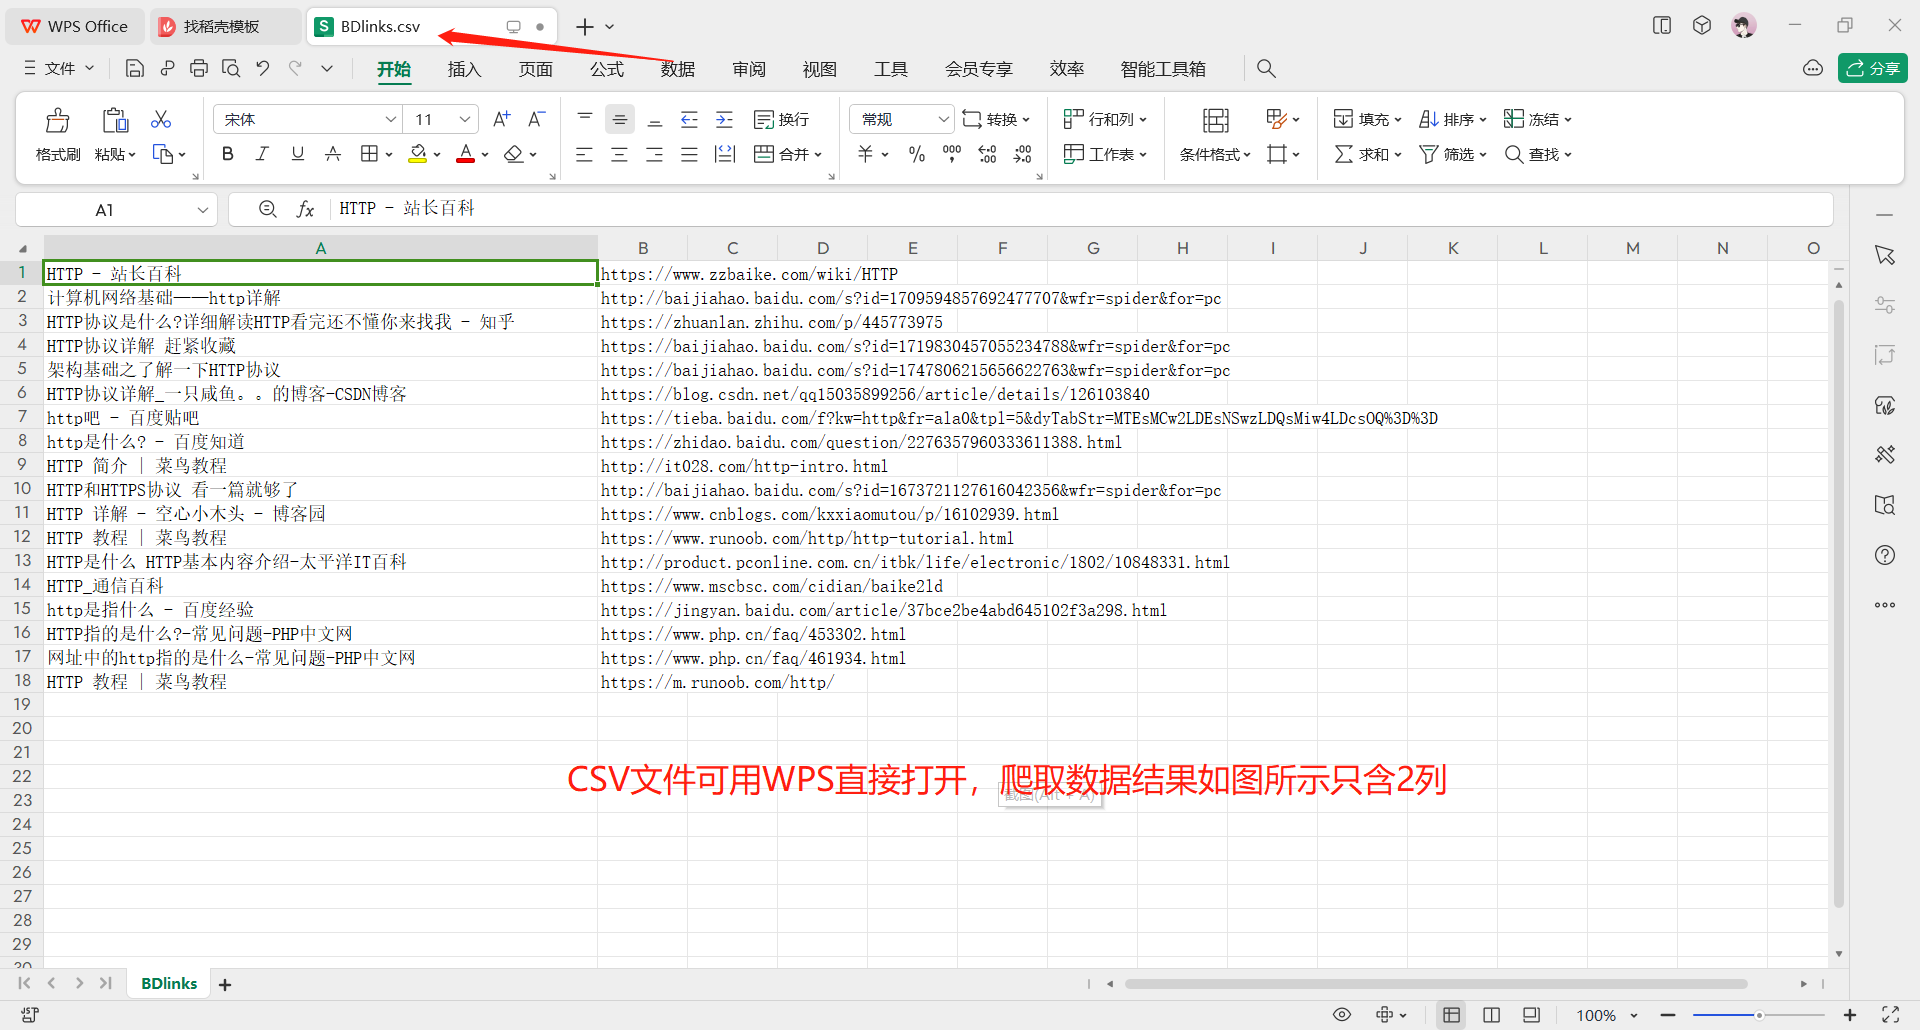1920x1030 pixels.
Task: Toggle Underline formatting
Action: pyautogui.click(x=297, y=154)
